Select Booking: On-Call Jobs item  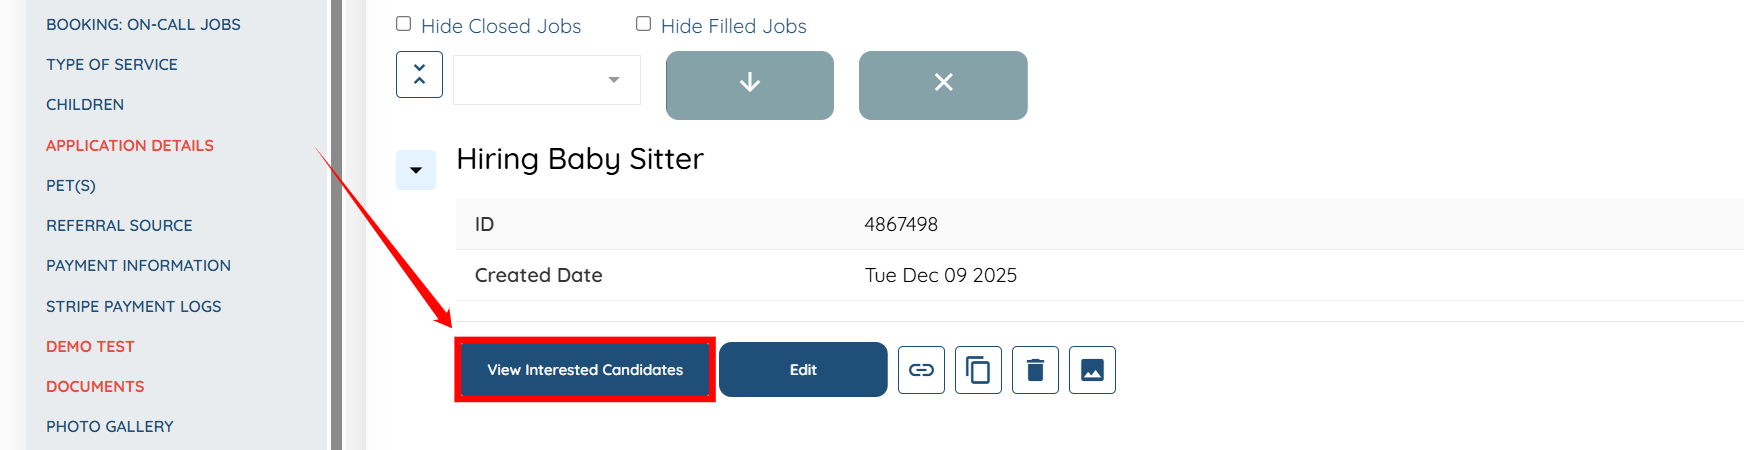pos(143,24)
